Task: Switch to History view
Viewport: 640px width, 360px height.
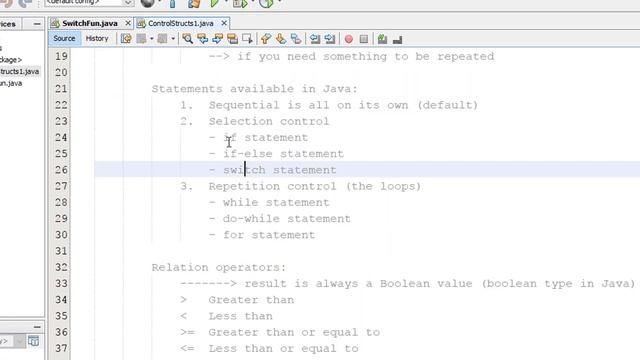Action: click(x=97, y=38)
